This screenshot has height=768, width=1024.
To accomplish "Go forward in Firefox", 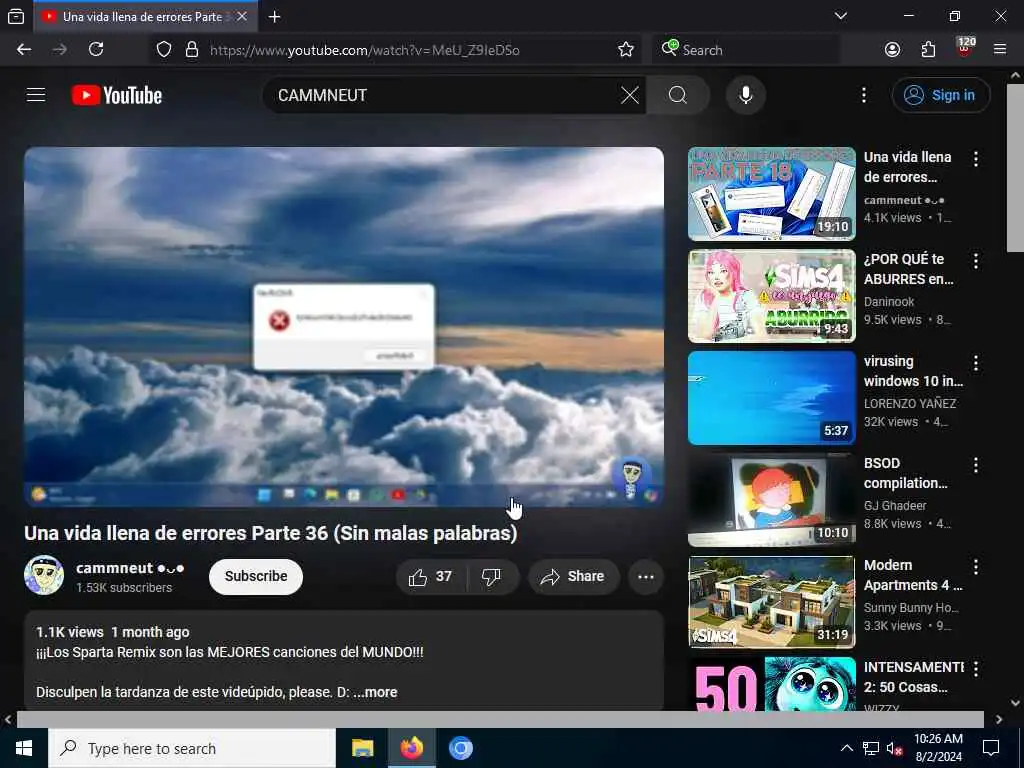I will [x=59, y=50].
